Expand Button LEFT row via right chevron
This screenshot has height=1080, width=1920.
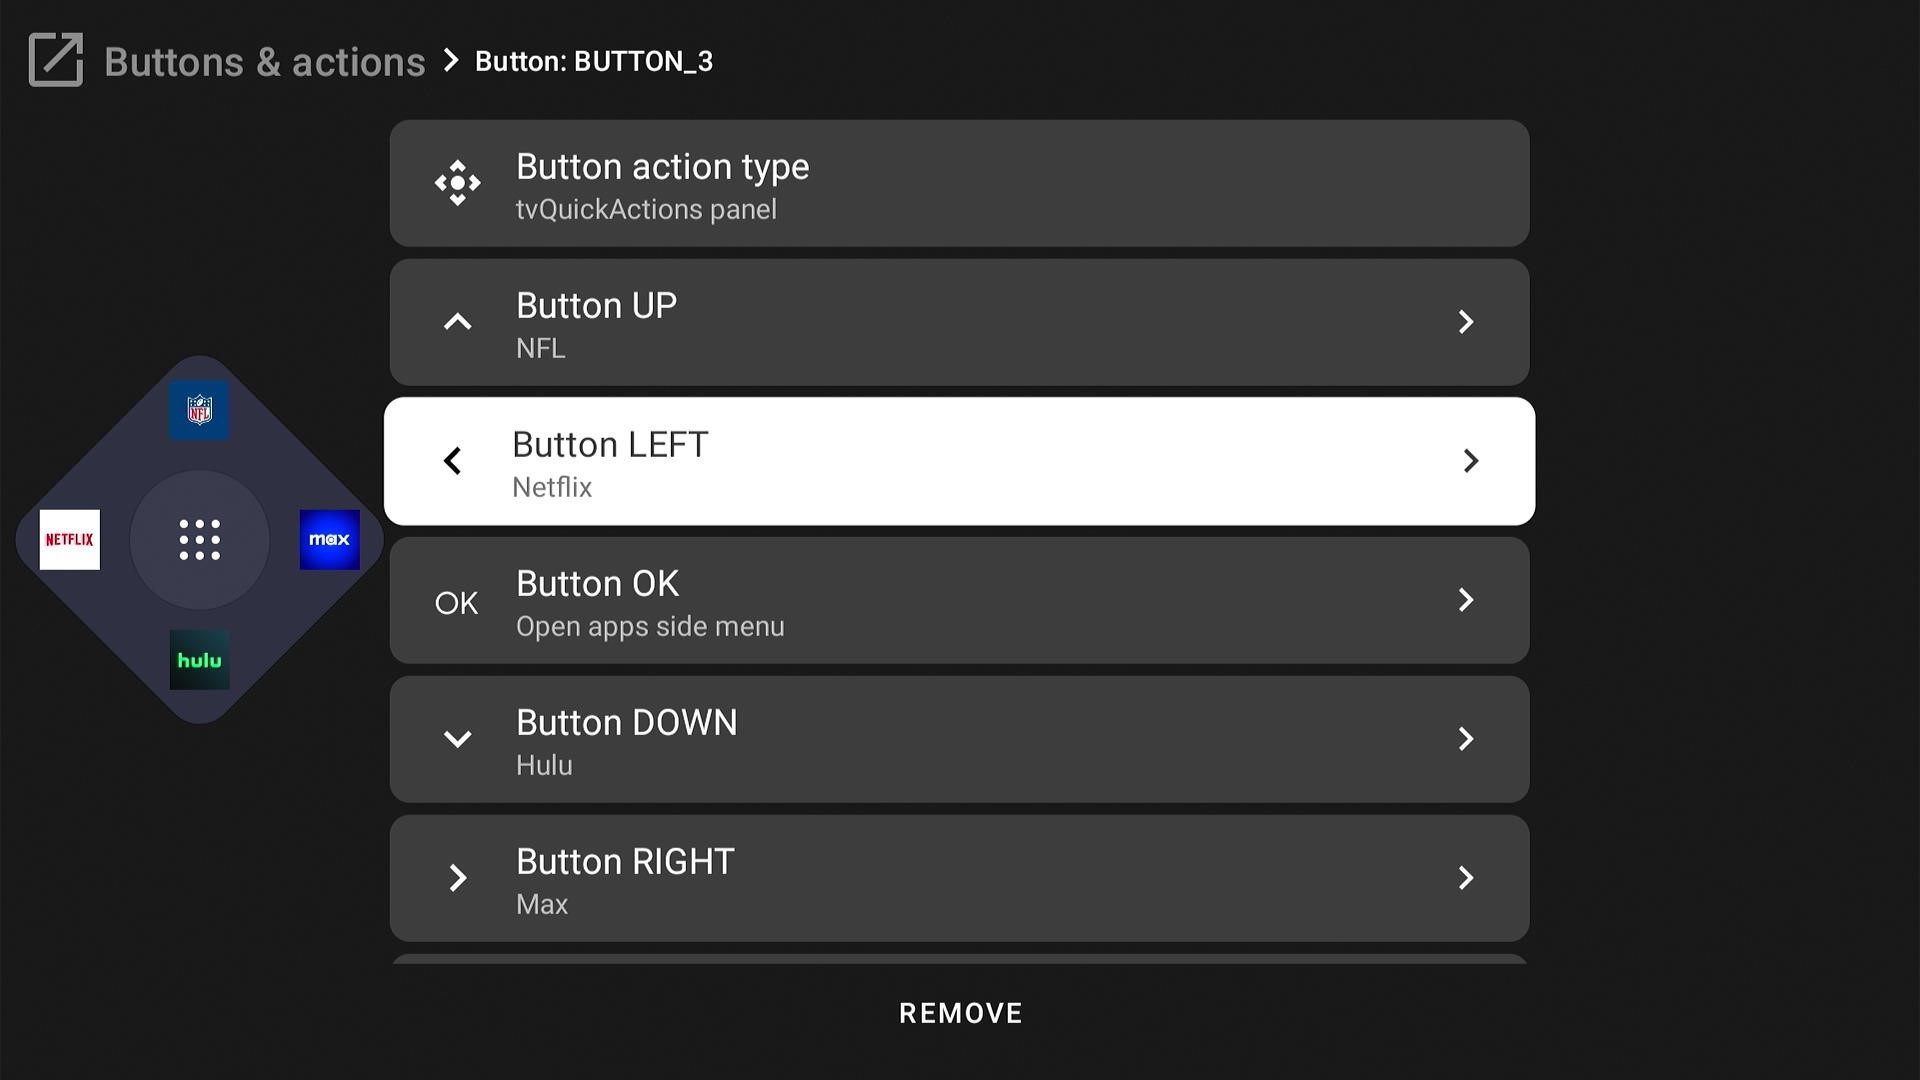(1470, 461)
